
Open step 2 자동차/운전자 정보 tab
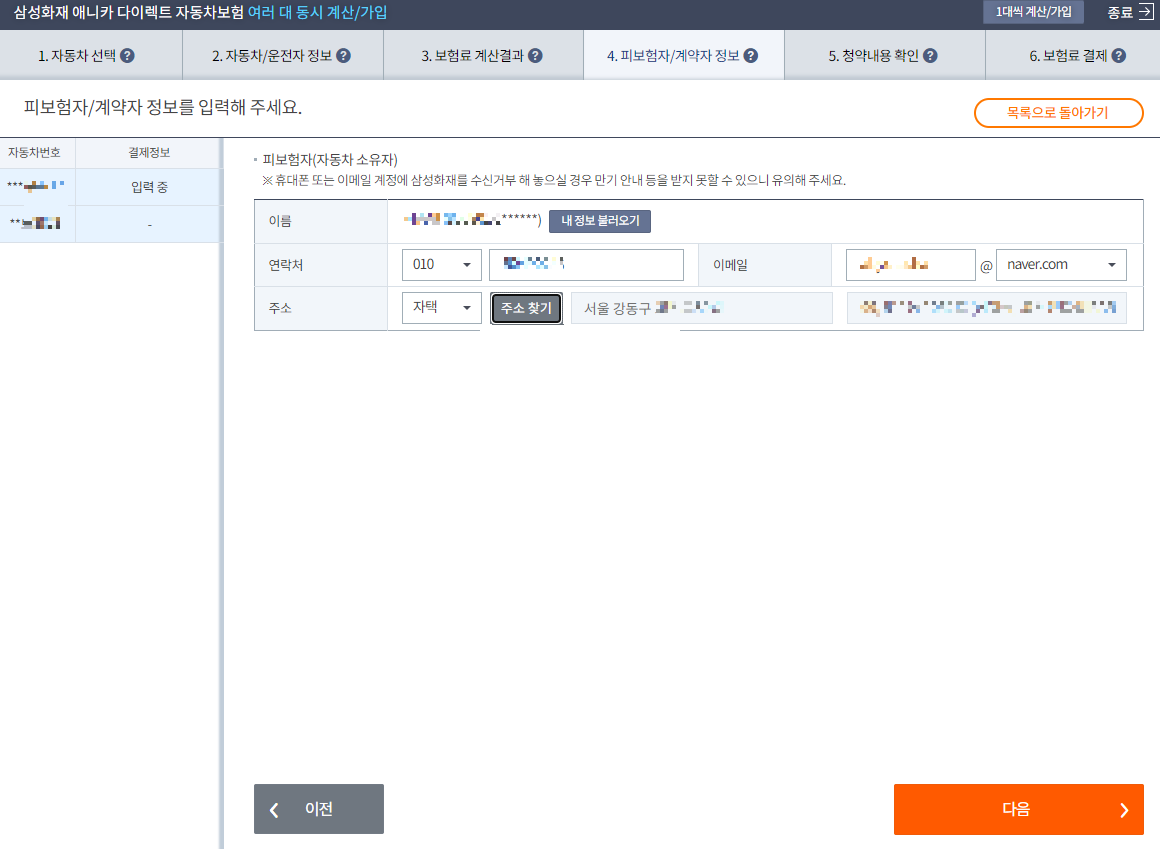(x=283, y=55)
